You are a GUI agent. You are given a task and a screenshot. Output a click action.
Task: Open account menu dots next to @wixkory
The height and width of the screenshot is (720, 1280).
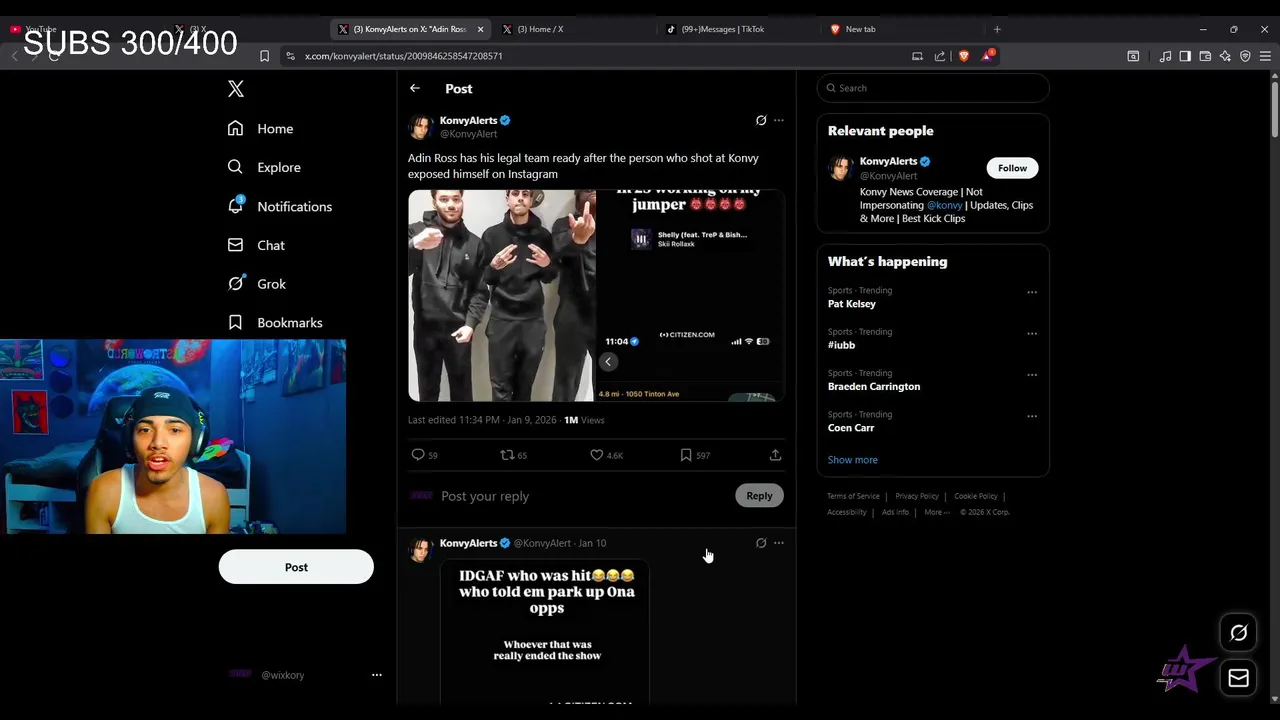[377, 675]
